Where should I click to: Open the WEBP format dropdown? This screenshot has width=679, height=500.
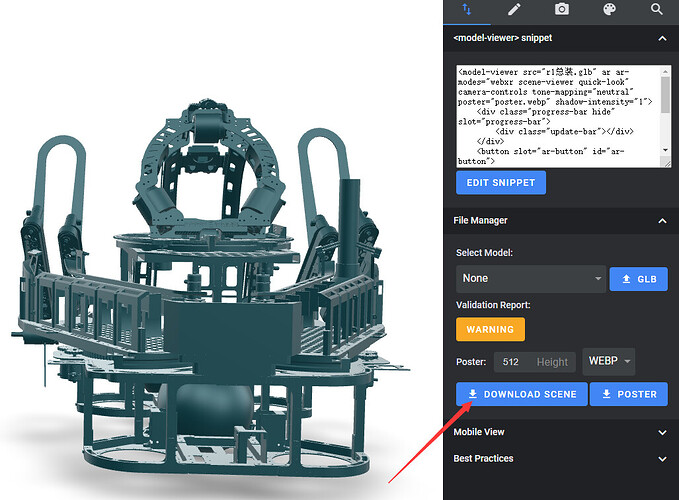coord(608,361)
